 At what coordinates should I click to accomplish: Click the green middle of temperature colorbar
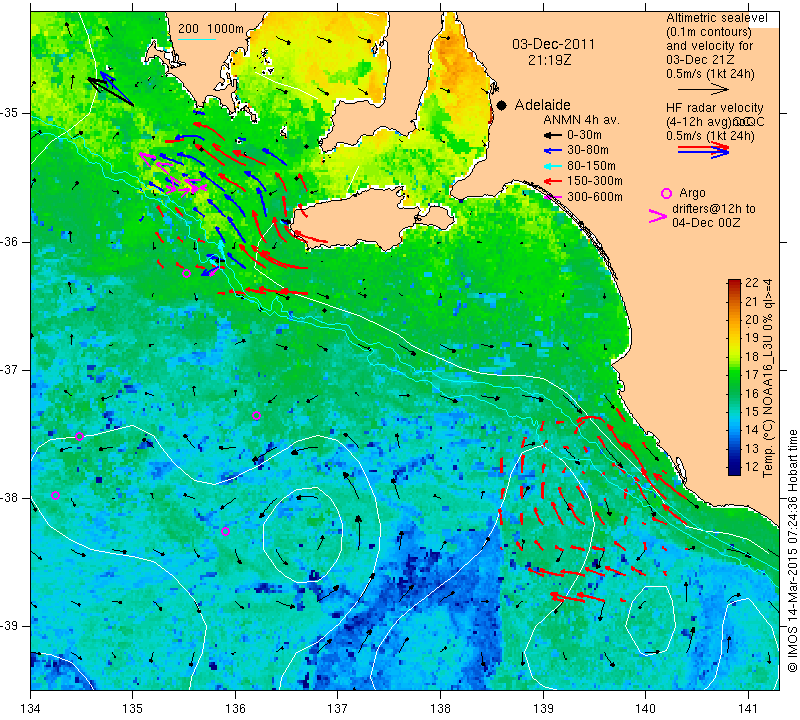[734, 377]
